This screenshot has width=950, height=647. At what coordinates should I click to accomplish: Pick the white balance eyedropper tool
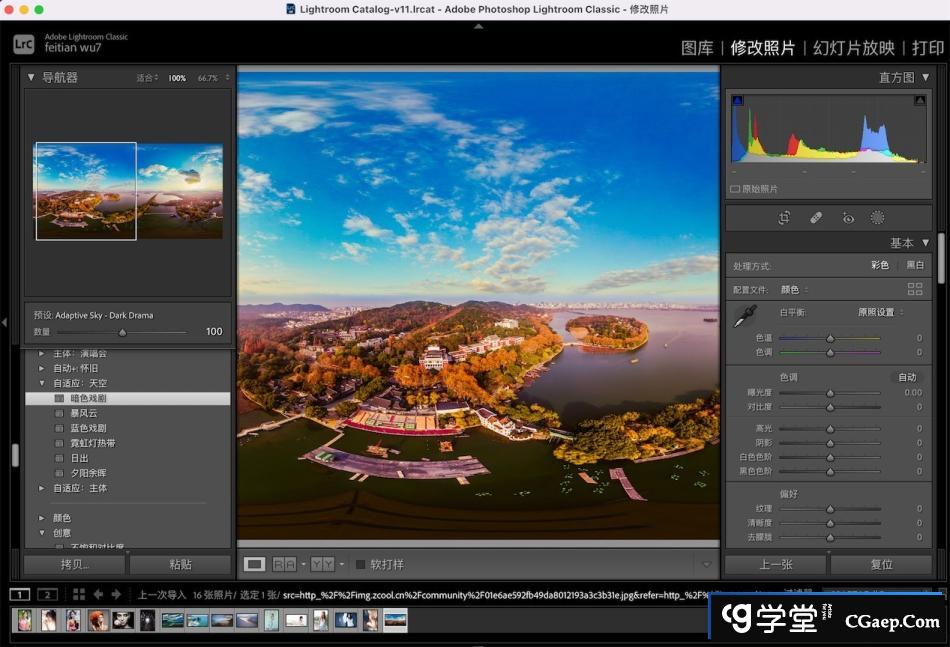pyautogui.click(x=745, y=317)
